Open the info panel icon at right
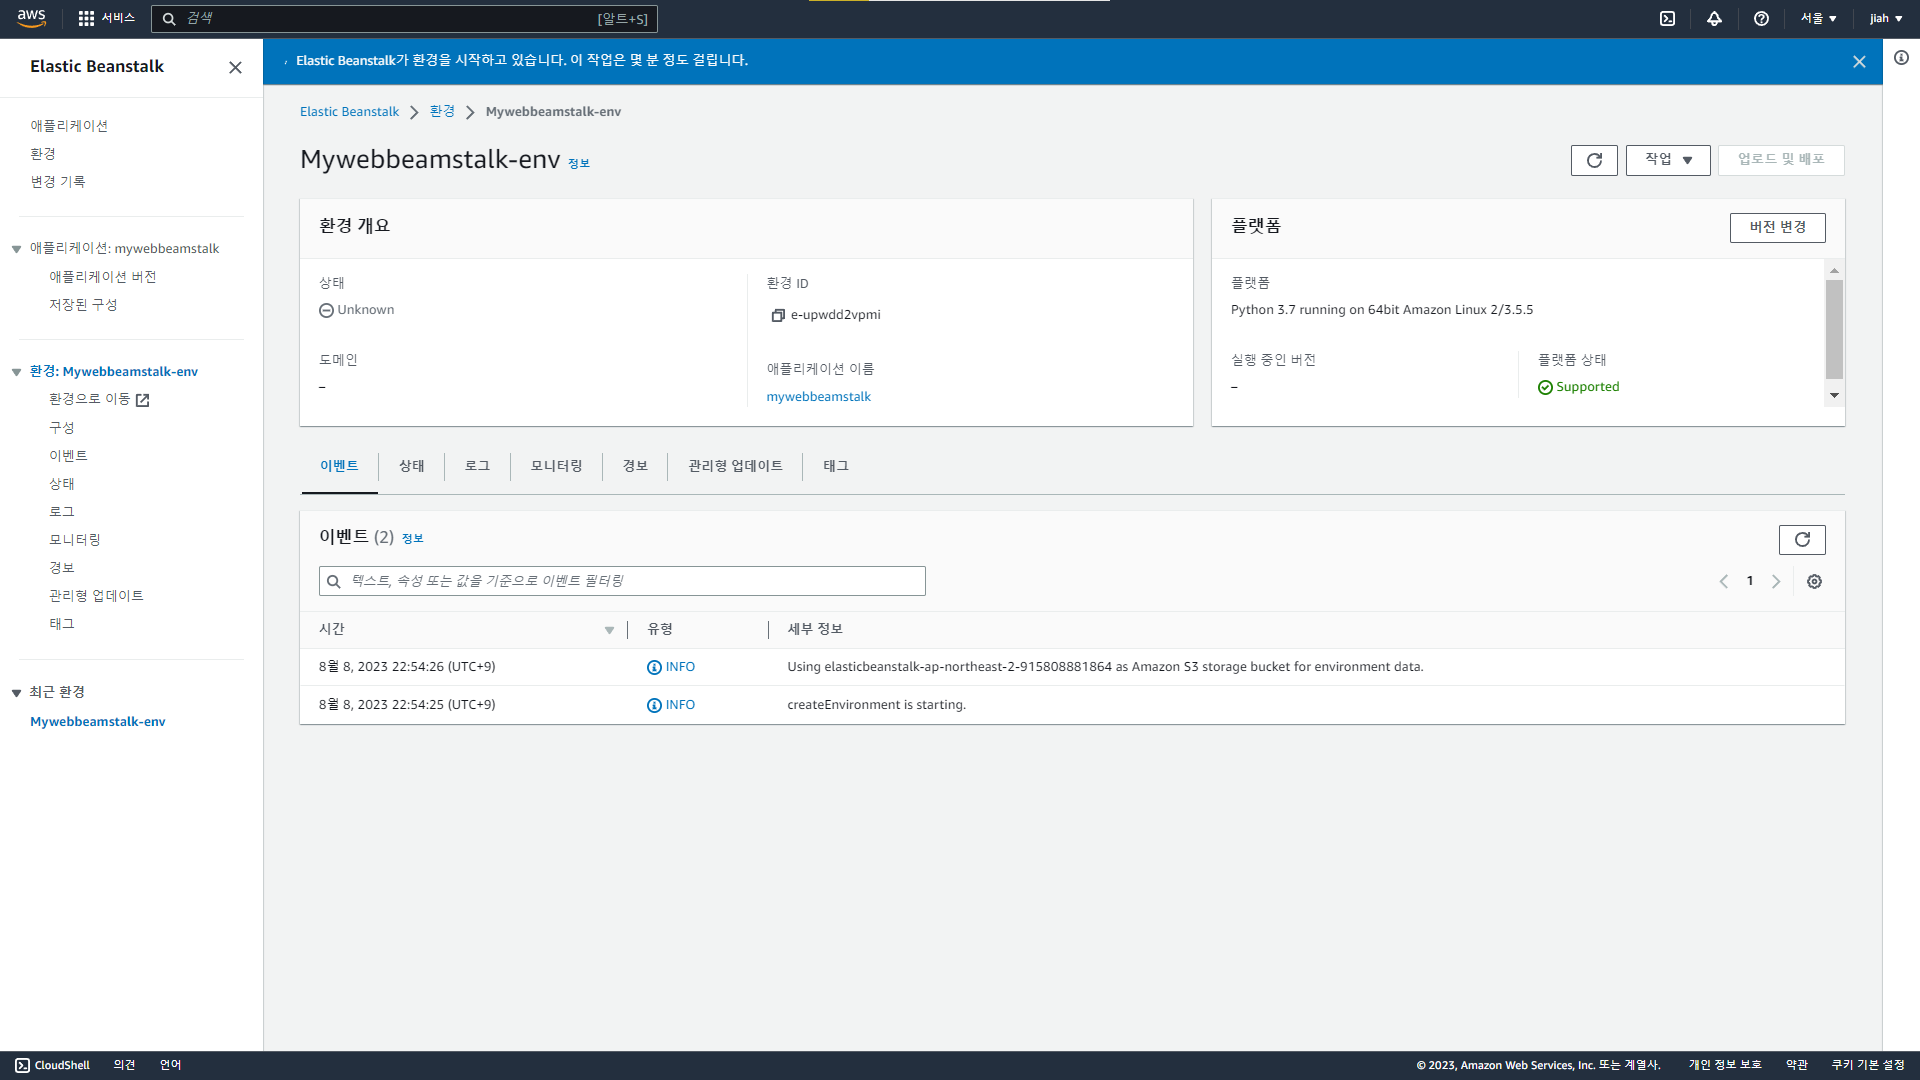The height and width of the screenshot is (1080, 1920). (1901, 58)
